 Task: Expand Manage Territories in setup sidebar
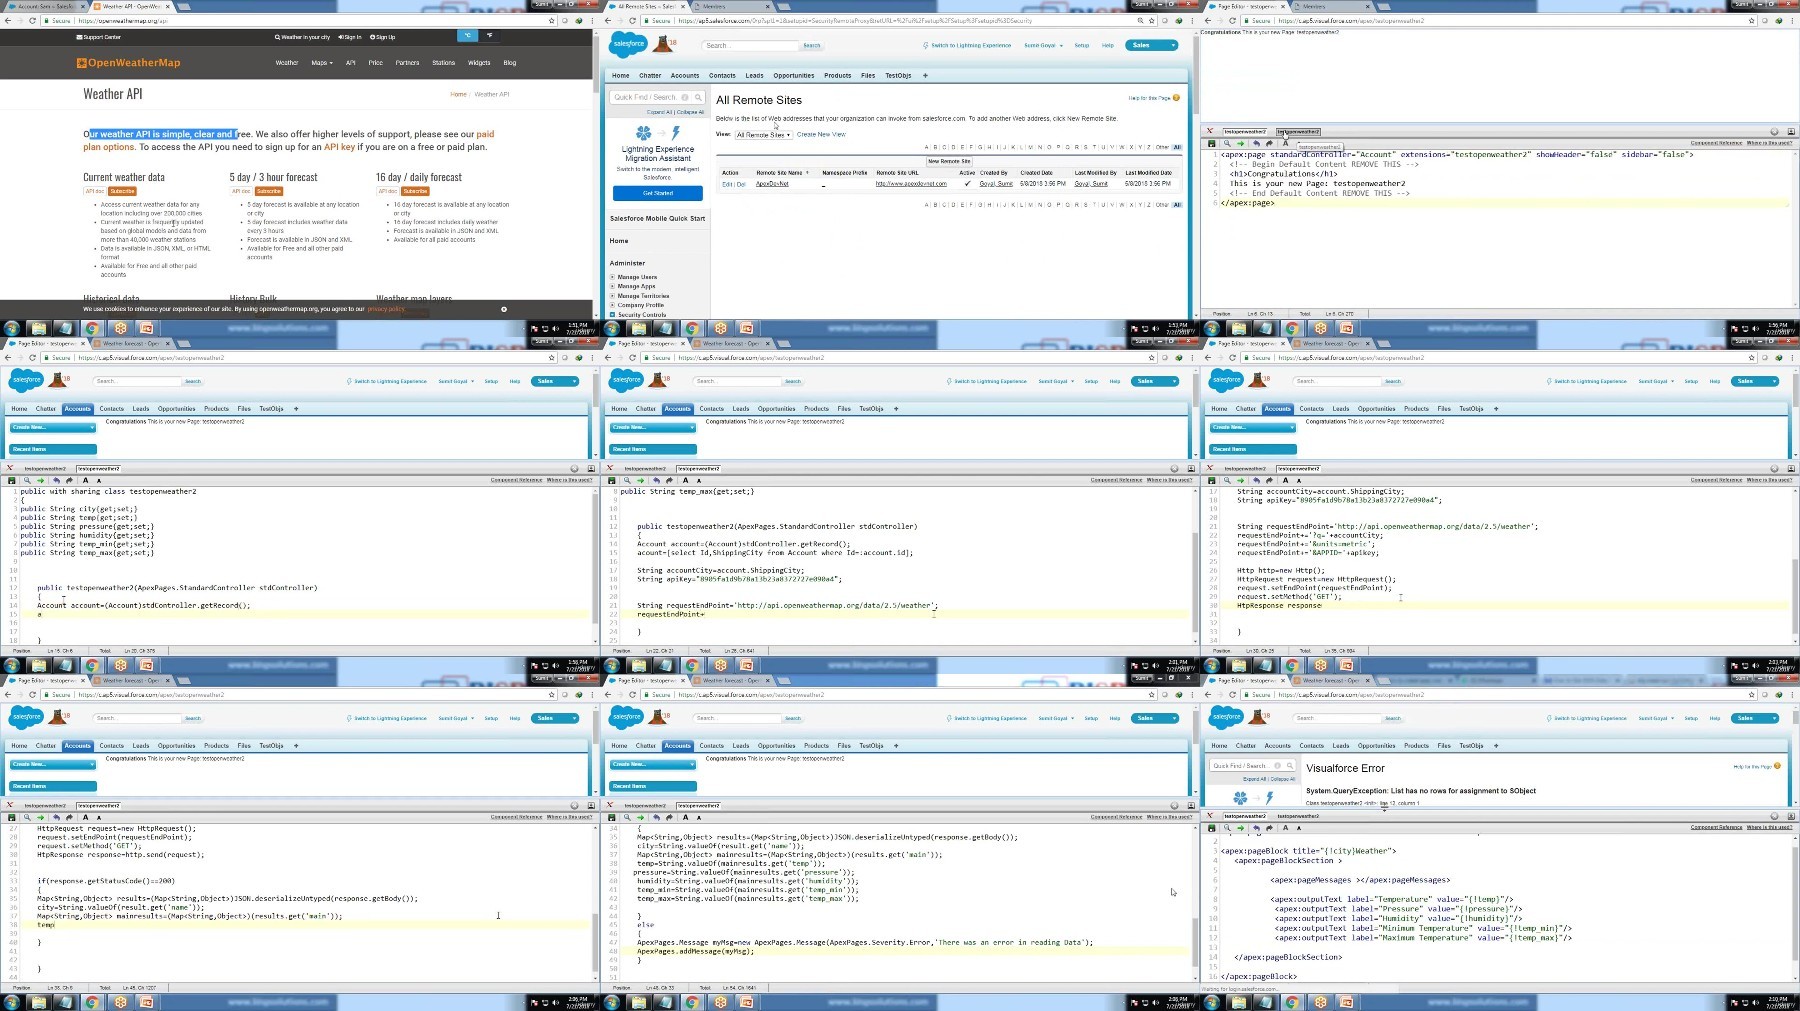coord(613,296)
